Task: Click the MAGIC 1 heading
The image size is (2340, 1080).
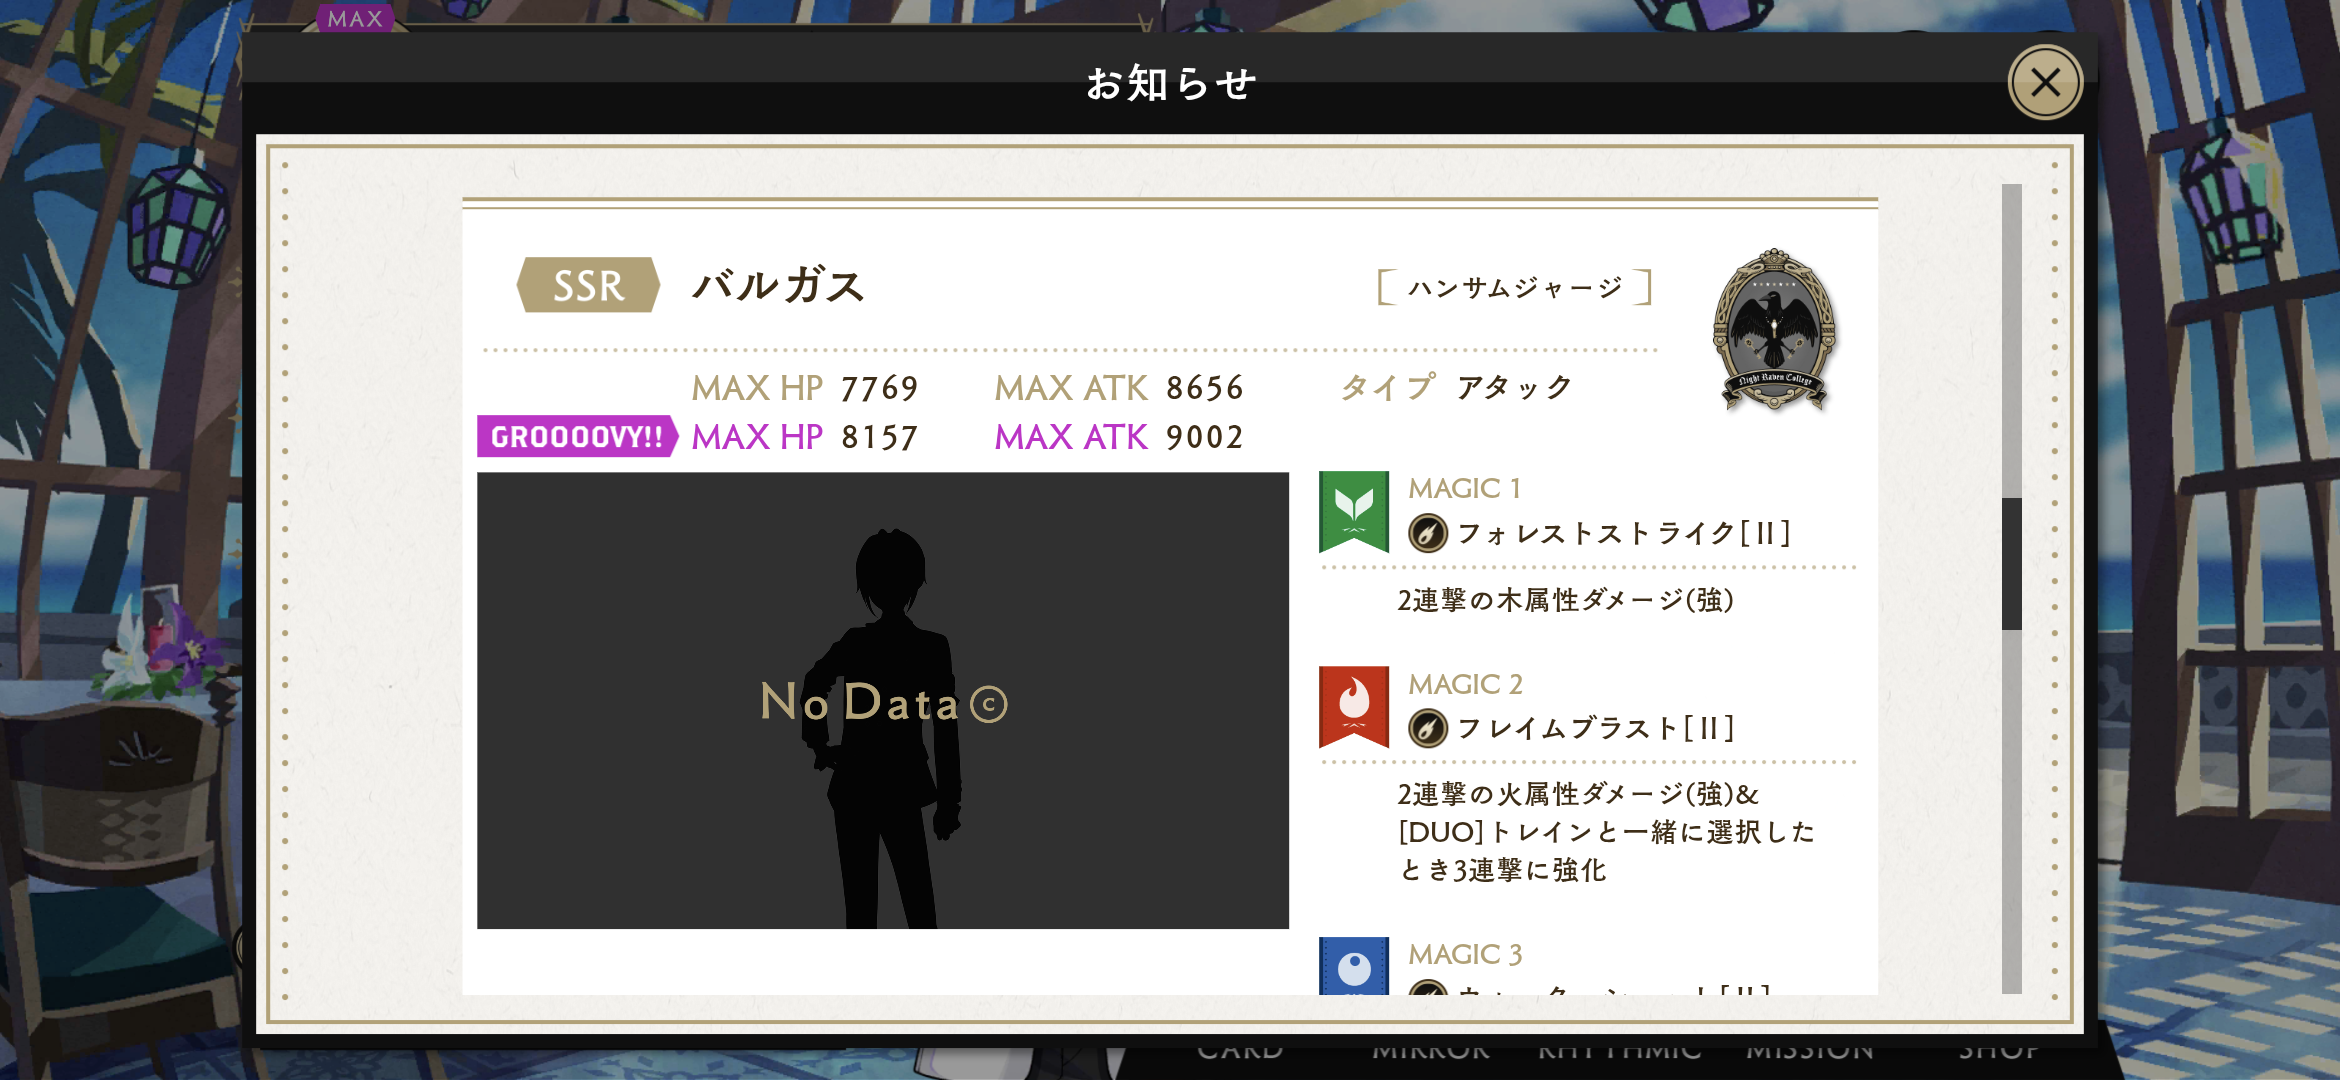Action: [x=1465, y=488]
